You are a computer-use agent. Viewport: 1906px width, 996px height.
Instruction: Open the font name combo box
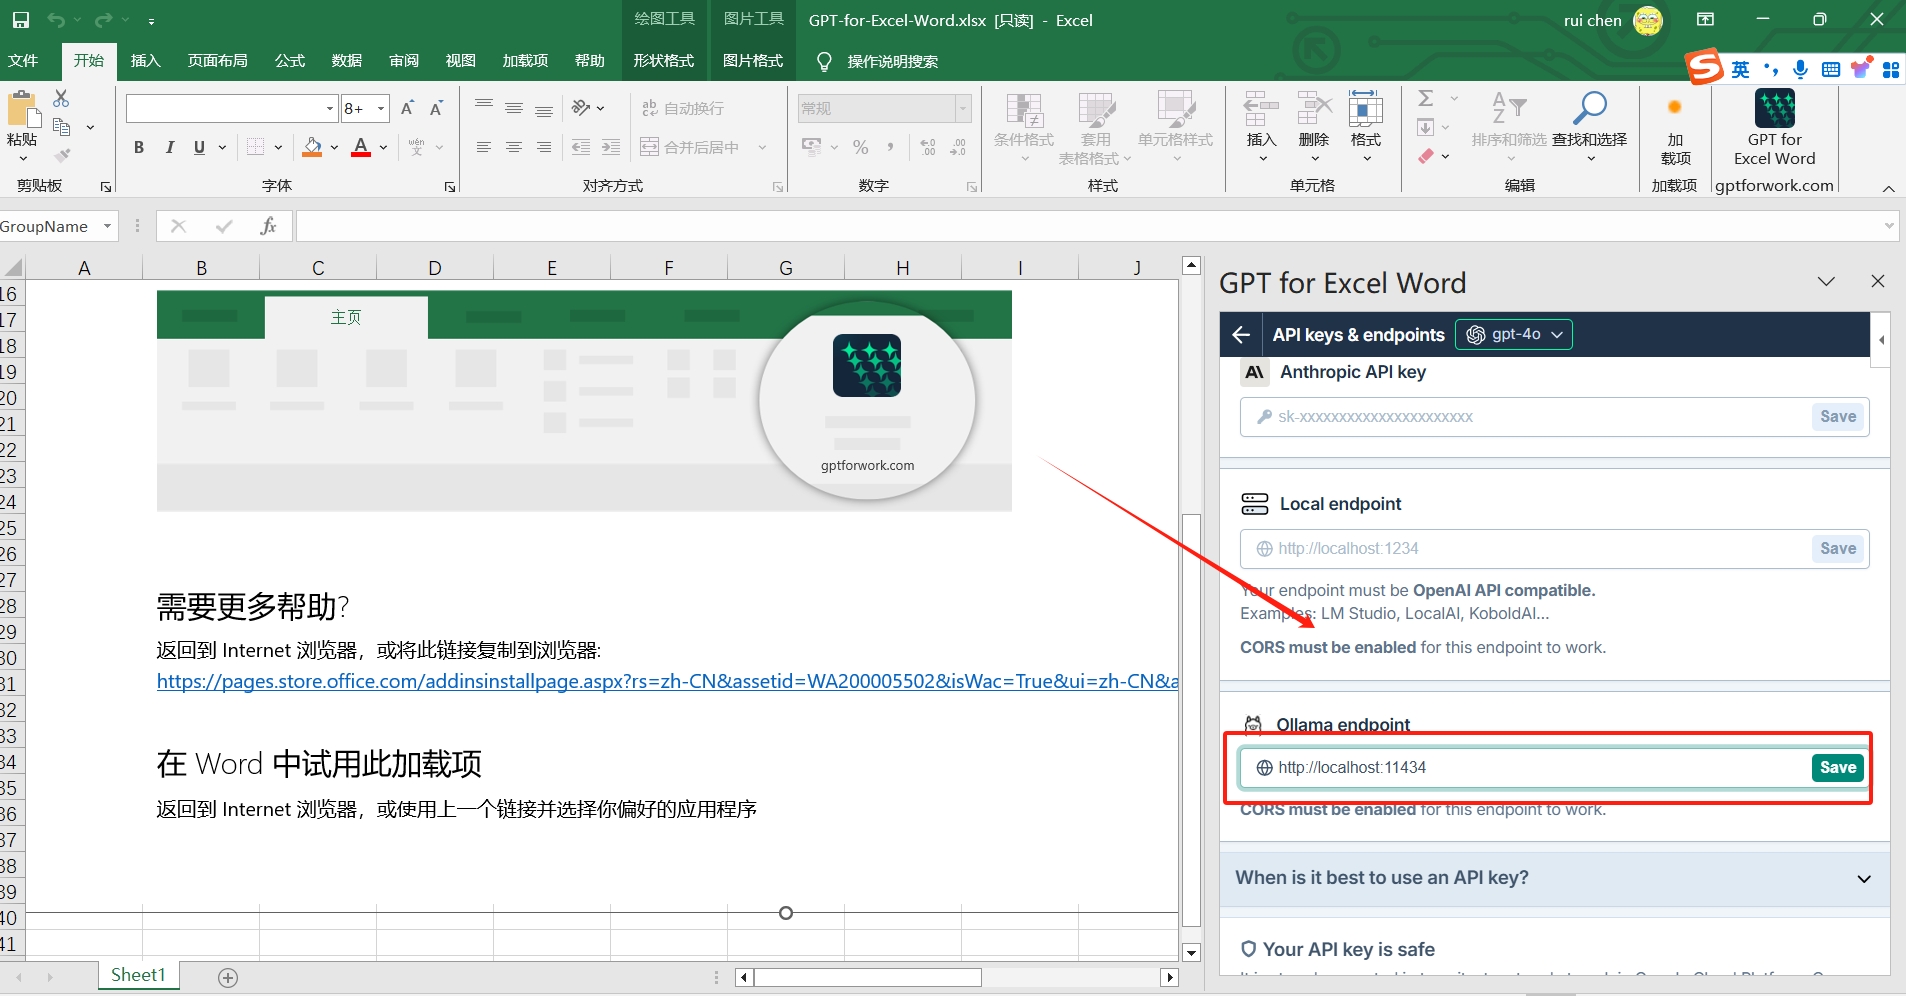(x=231, y=108)
